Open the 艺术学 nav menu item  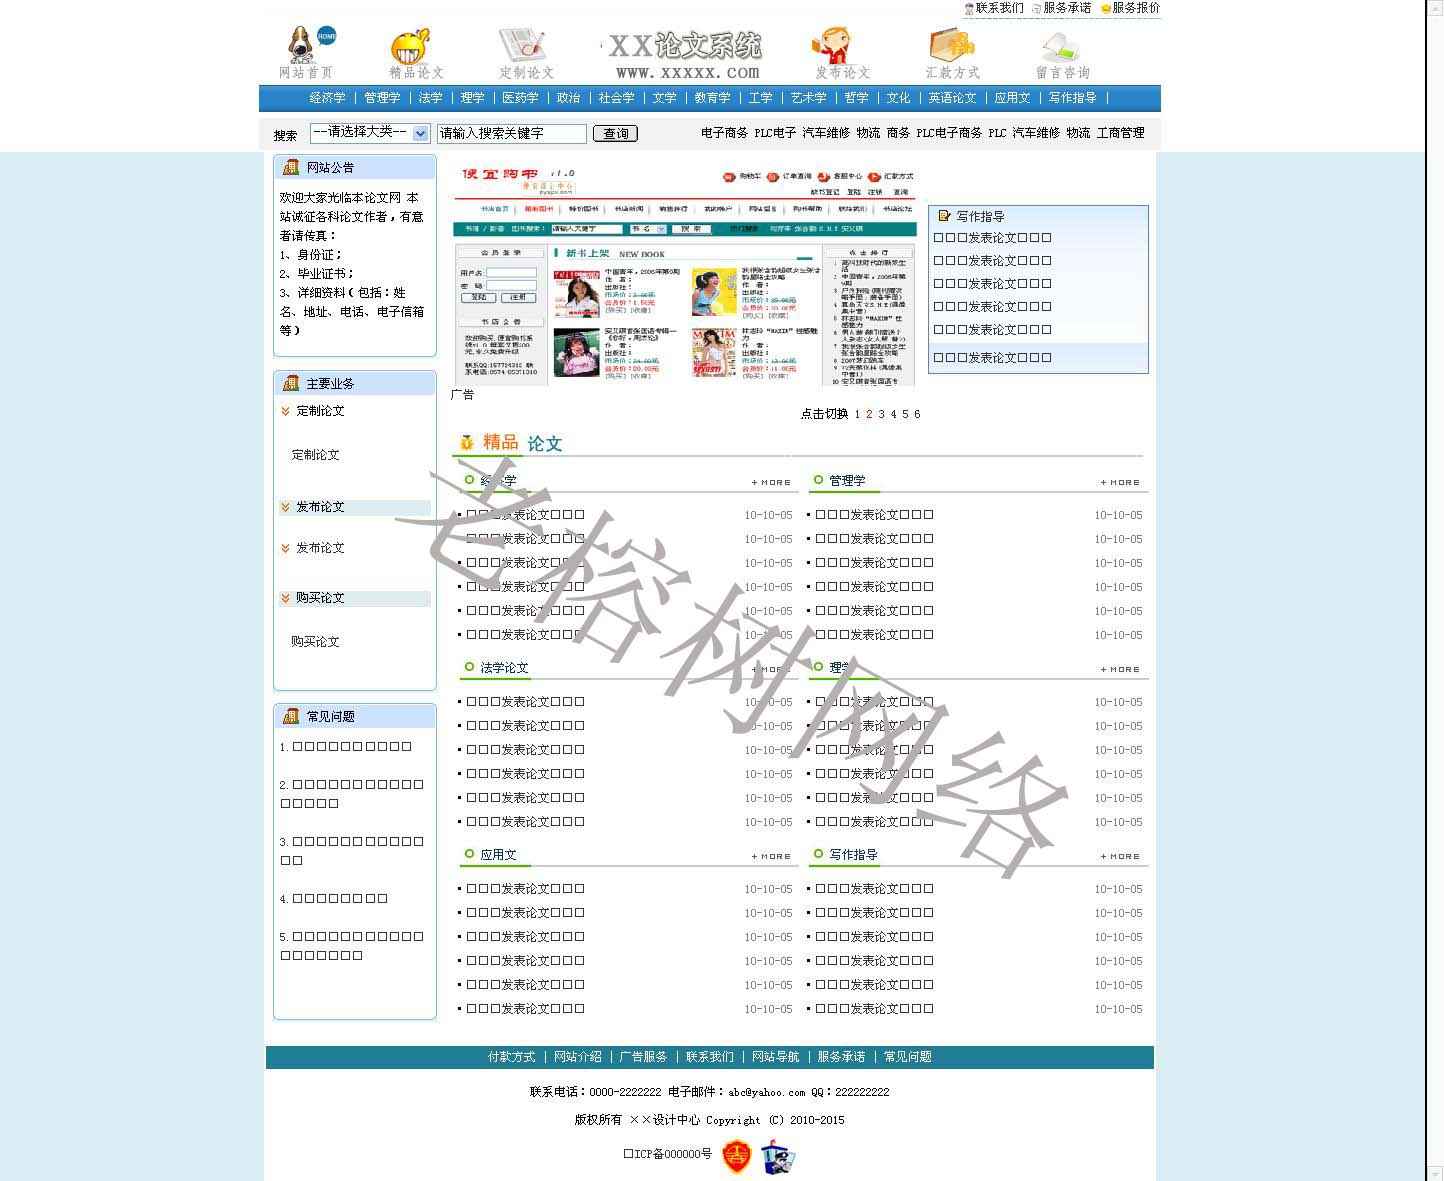[808, 98]
